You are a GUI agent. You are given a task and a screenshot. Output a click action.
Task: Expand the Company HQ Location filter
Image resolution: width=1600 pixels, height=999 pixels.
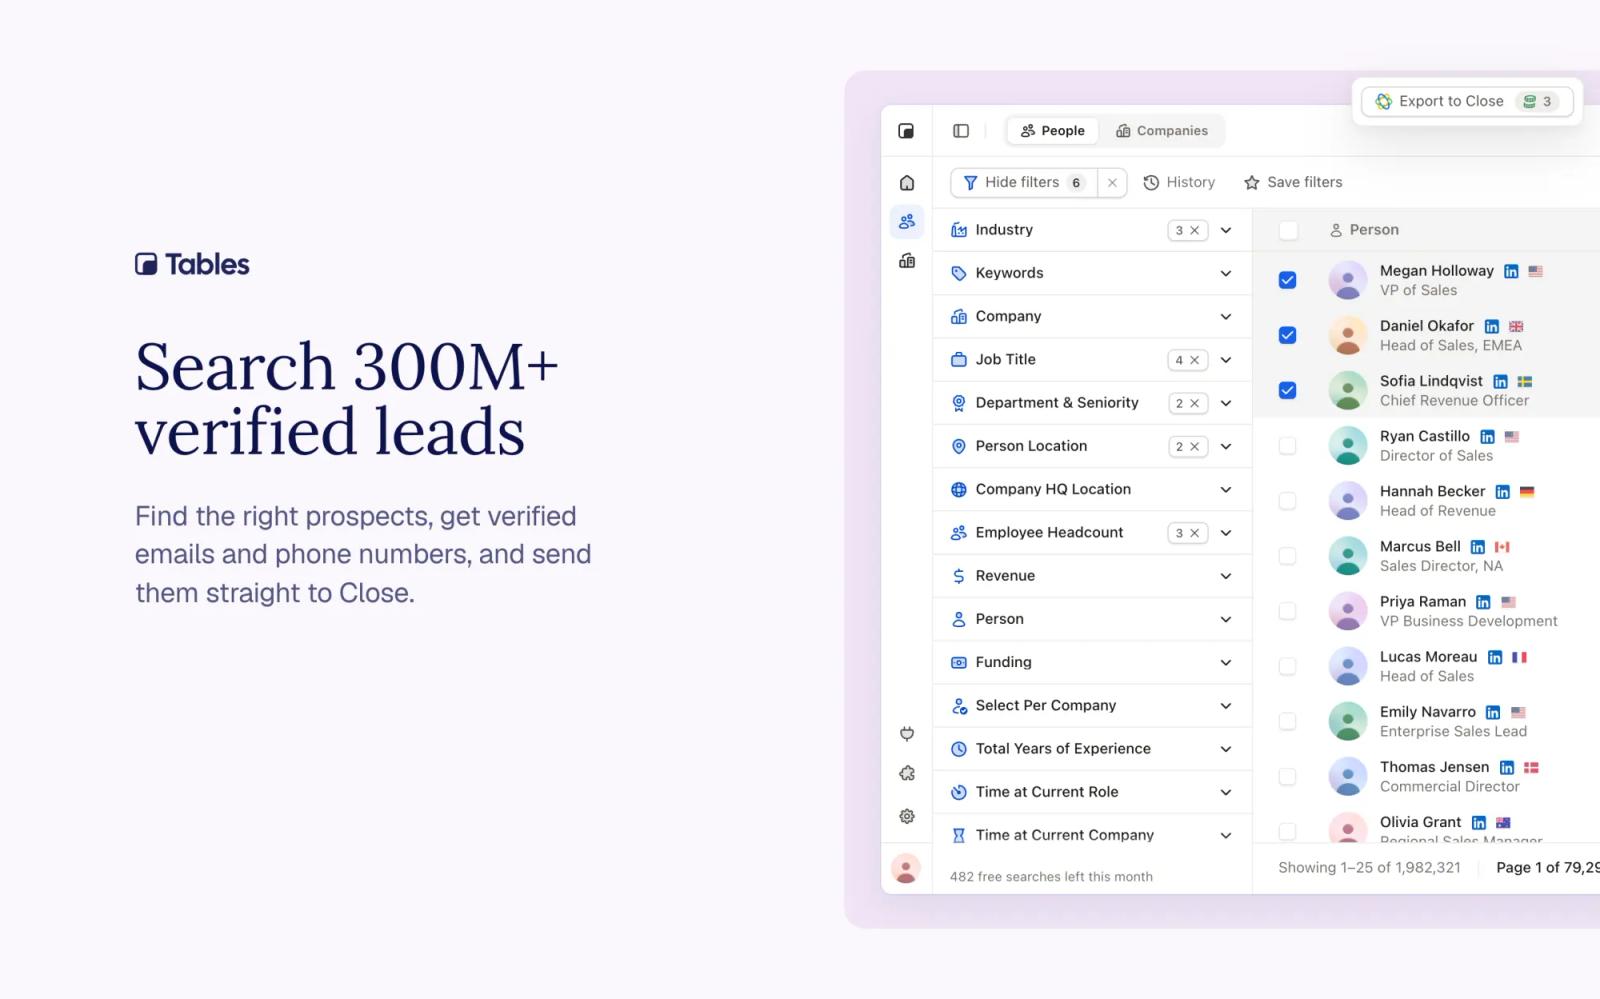point(1092,489)
